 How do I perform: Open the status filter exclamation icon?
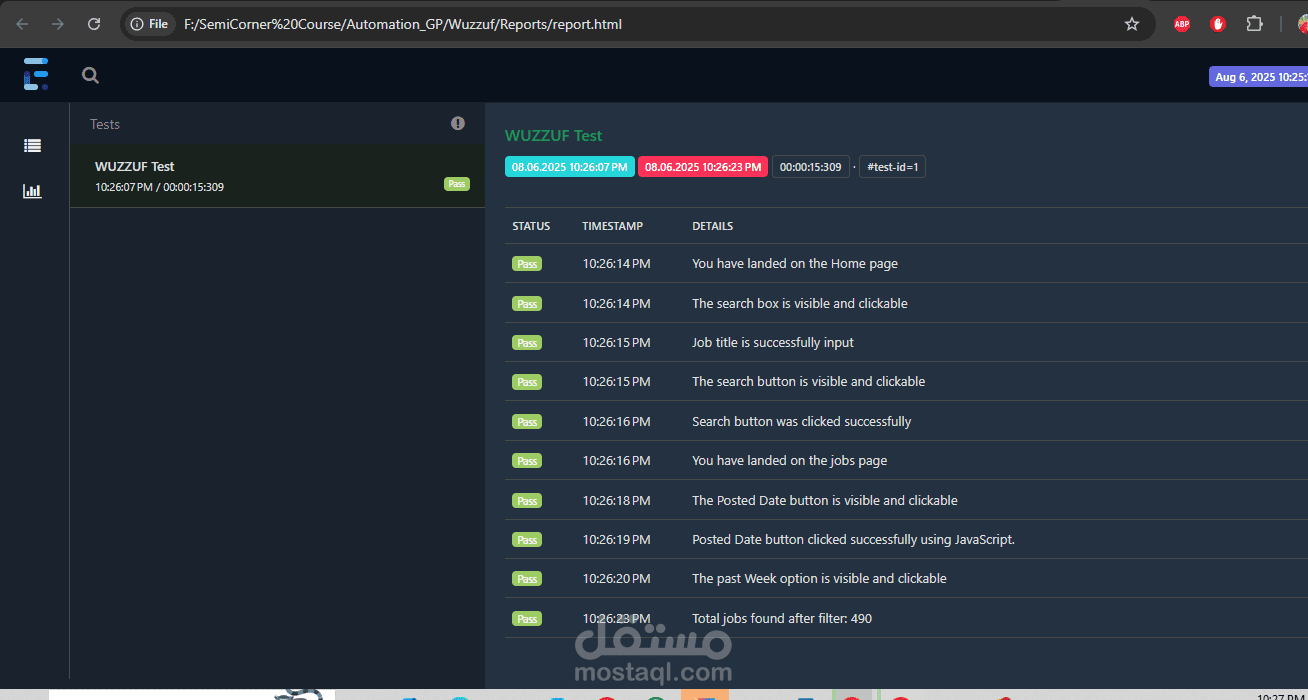coord(458,123)
